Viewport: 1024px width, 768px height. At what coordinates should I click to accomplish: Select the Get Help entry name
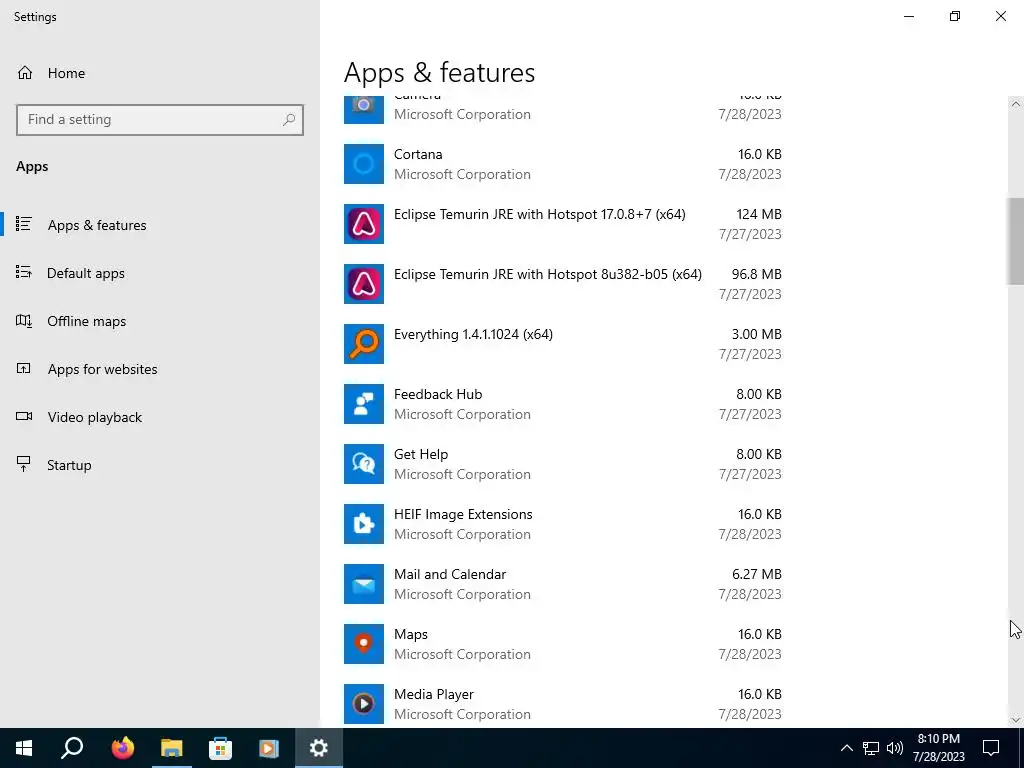421,455
